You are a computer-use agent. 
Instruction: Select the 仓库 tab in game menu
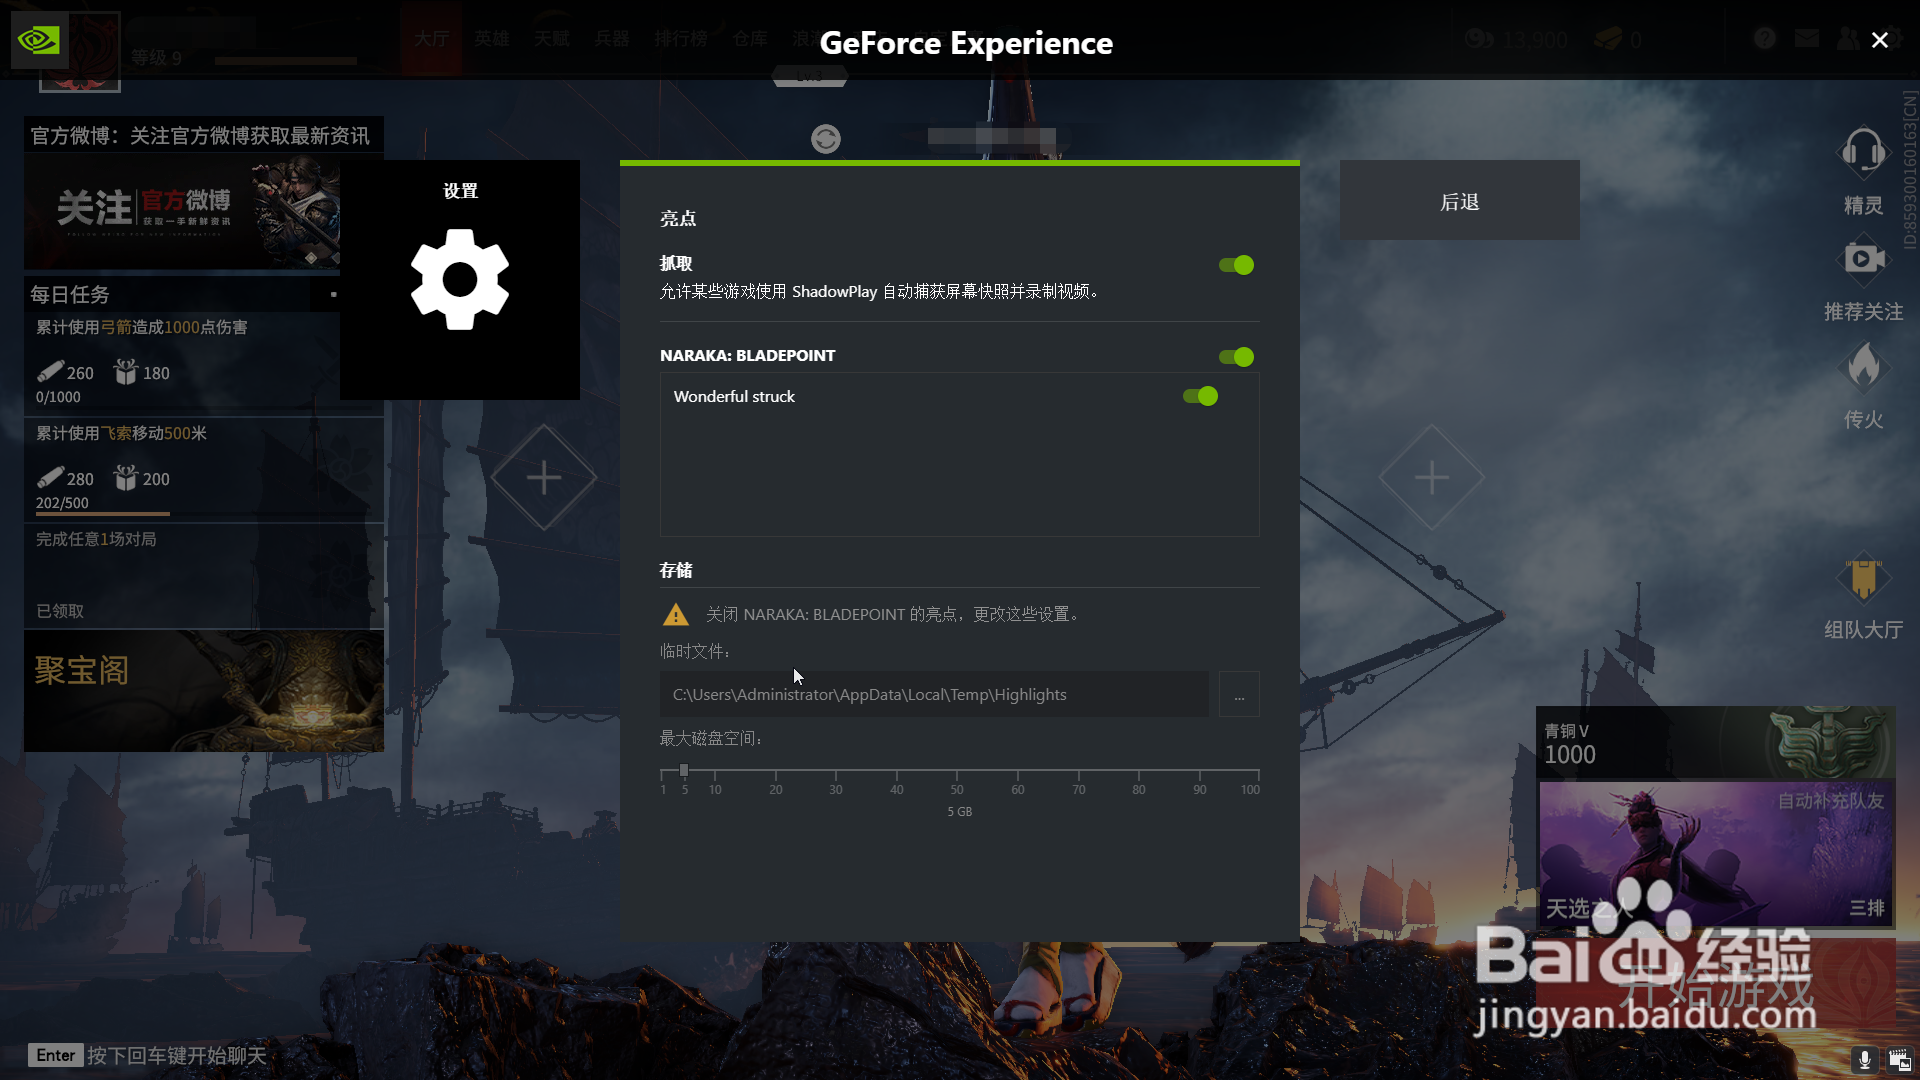click(x=750, y=39)
